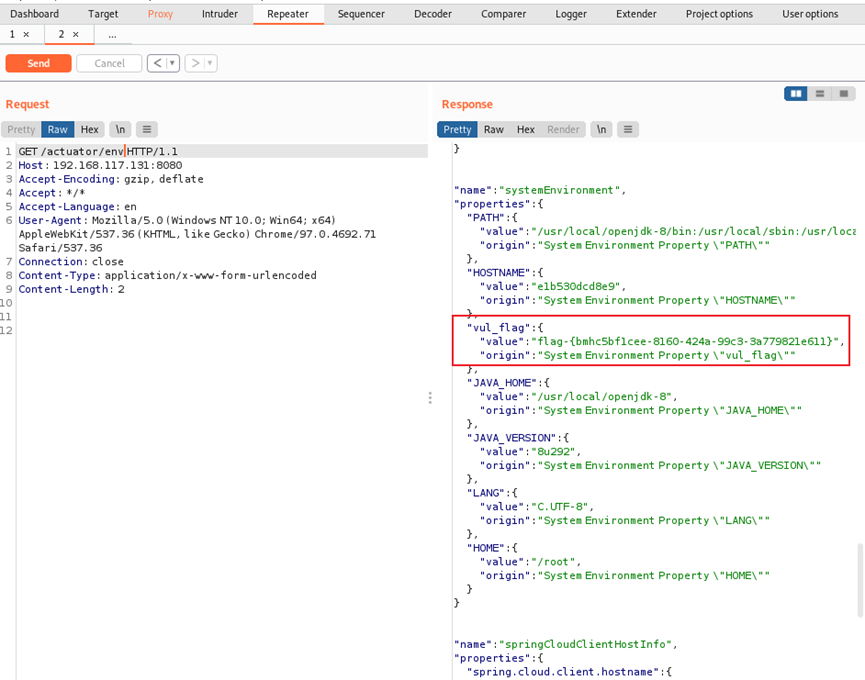
Task: Go to the Extender tab
Action: [636, 14]
